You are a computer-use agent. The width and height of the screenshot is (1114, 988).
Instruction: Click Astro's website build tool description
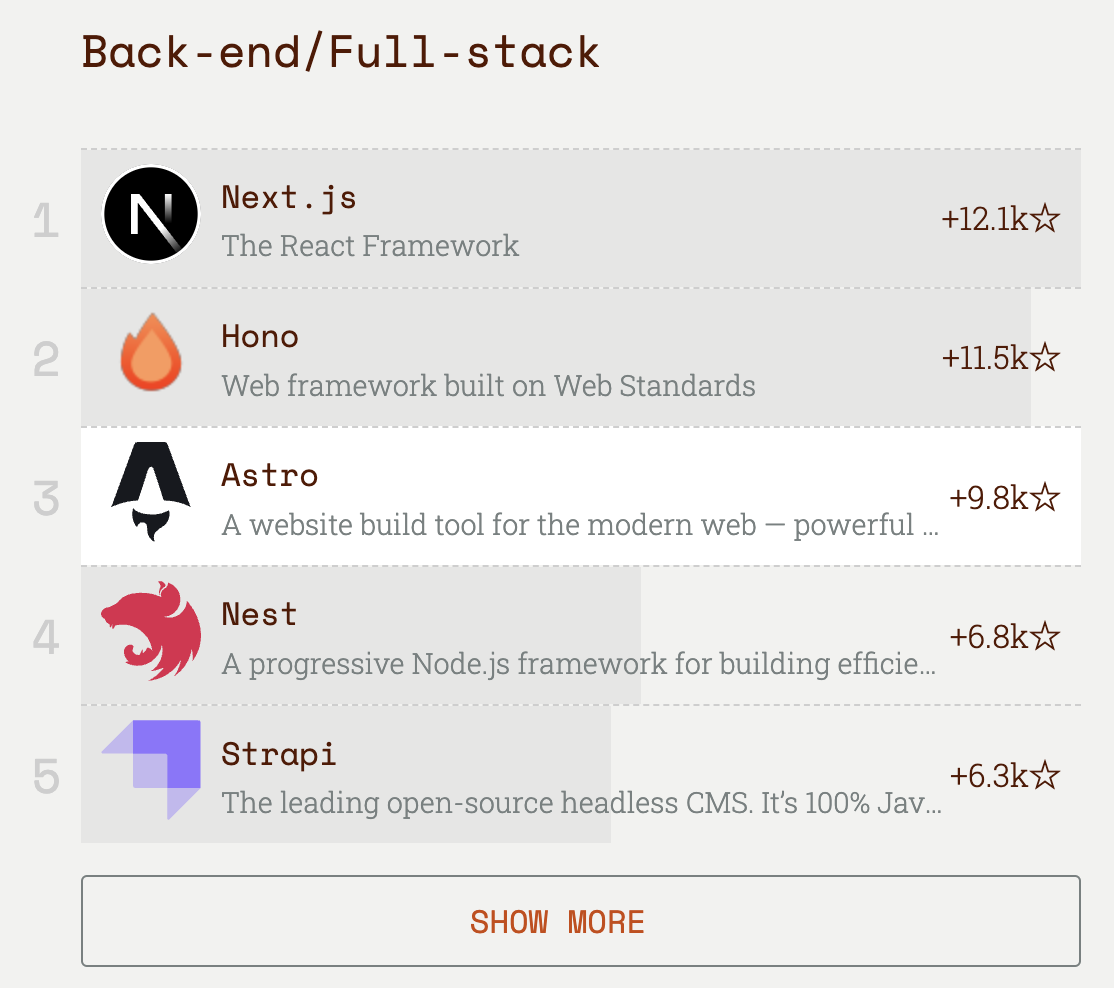[x=580, y=525]
